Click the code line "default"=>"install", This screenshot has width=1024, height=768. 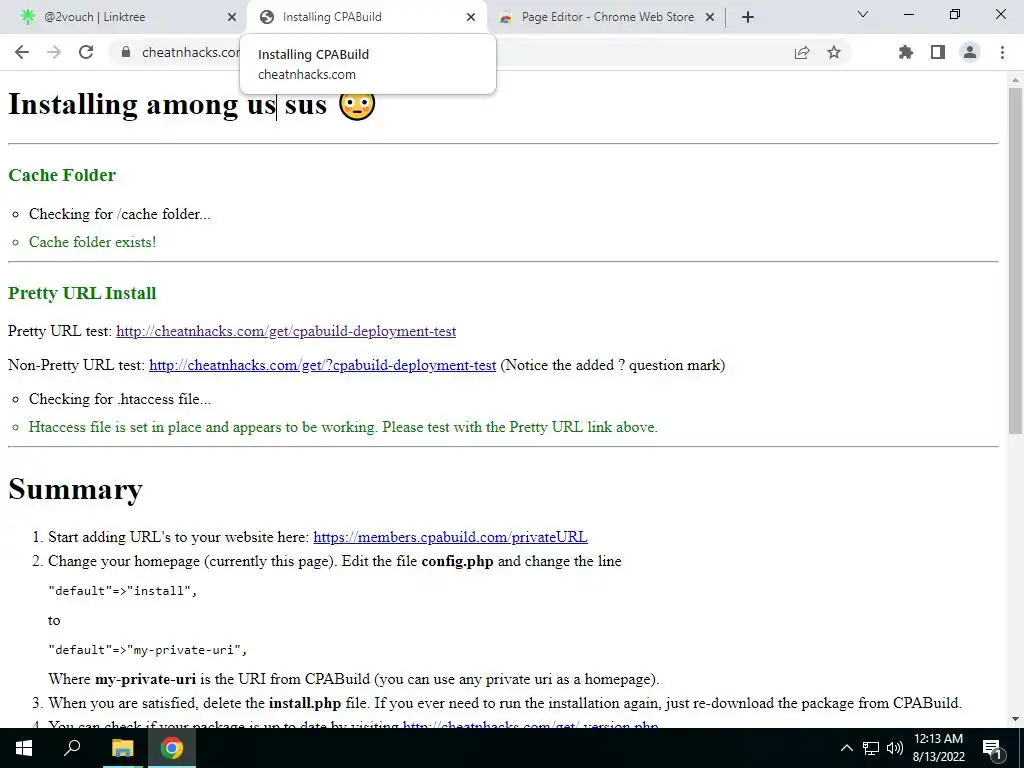123,591
